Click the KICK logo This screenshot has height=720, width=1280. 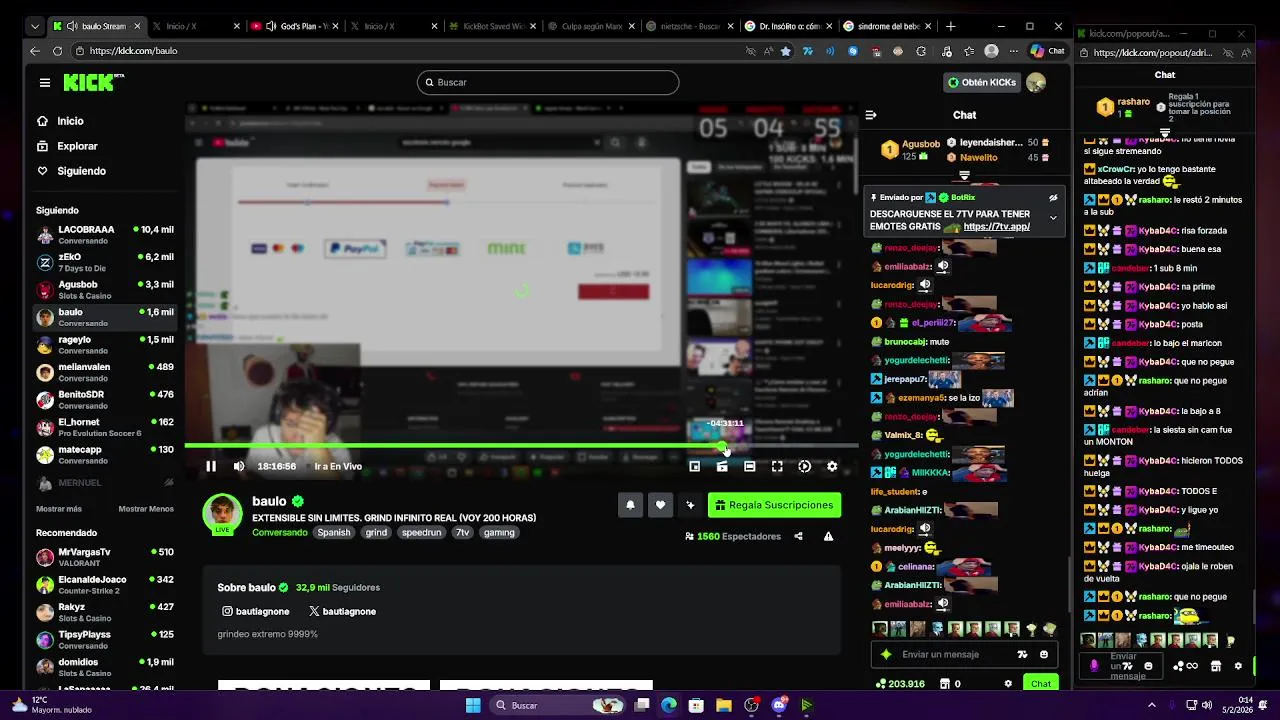click(93, 83)
